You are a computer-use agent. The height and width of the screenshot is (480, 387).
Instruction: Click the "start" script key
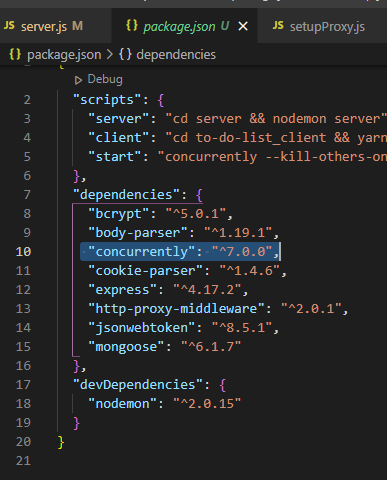[115, 157]
